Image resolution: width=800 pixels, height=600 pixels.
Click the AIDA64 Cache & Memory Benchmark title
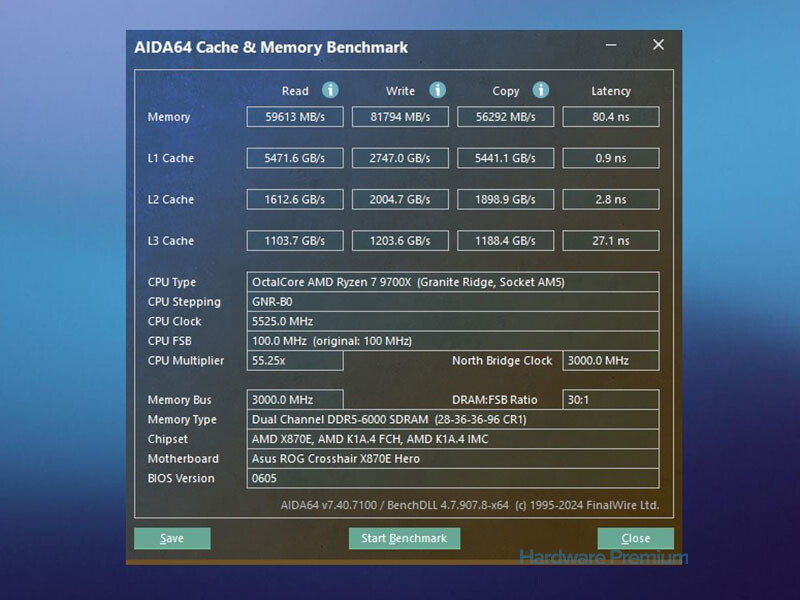tap(271, 47)
